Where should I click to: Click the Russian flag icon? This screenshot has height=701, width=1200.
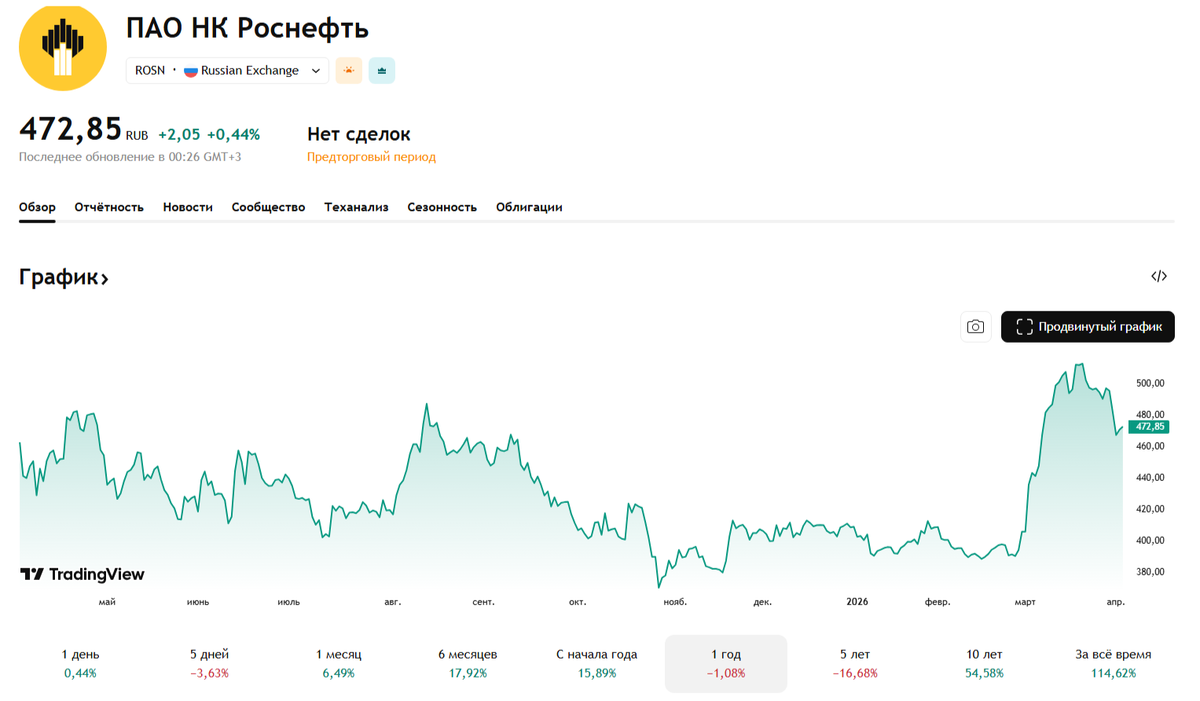click(190, 70)
